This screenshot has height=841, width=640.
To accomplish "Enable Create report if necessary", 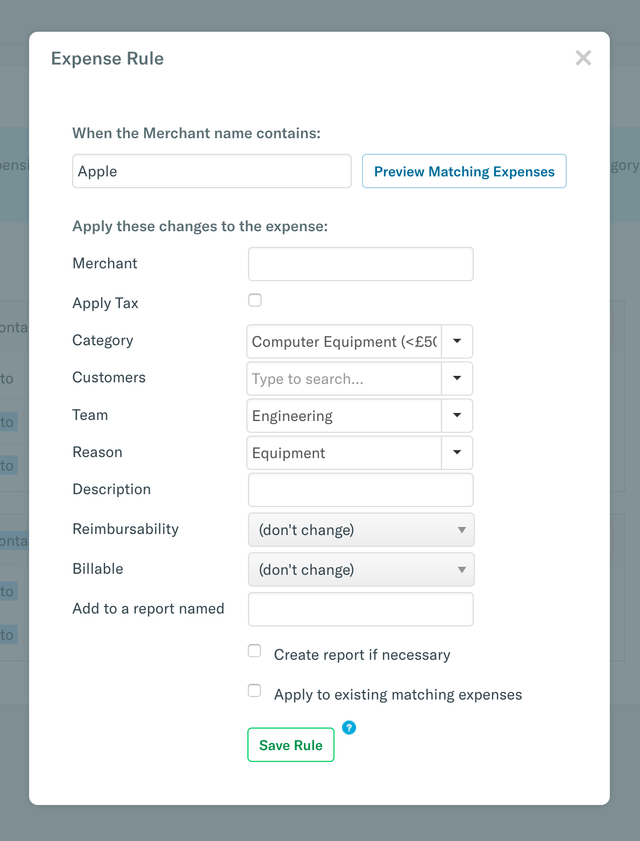I will (255, 652).
